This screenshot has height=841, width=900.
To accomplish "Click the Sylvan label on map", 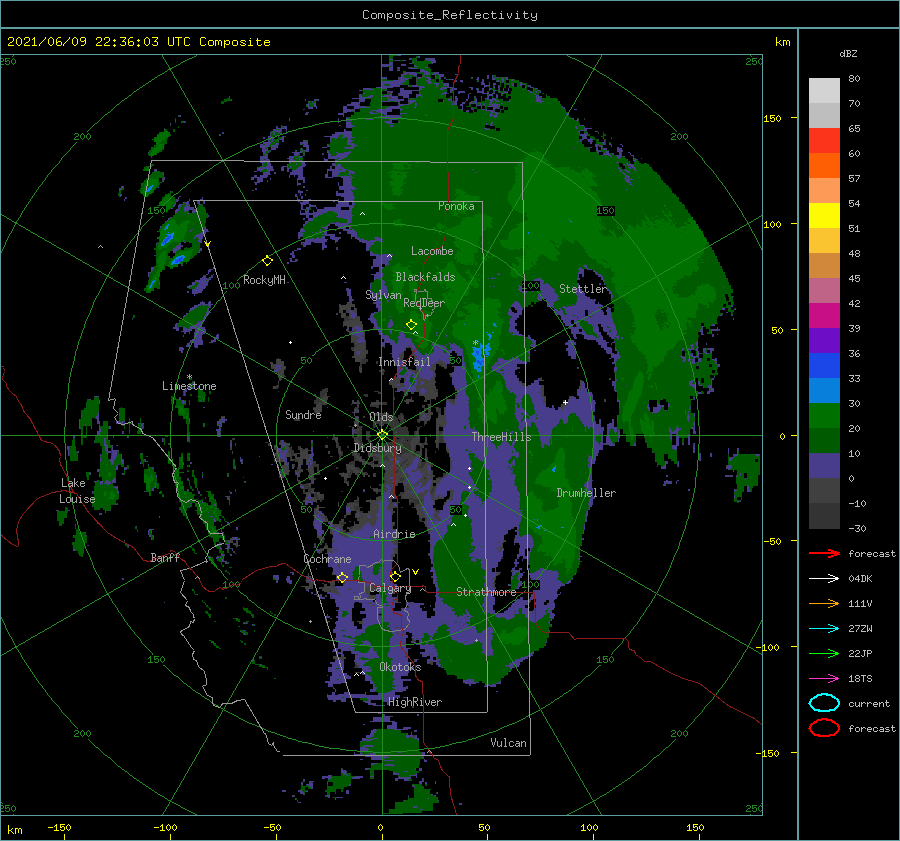I will tap(383, 295).
